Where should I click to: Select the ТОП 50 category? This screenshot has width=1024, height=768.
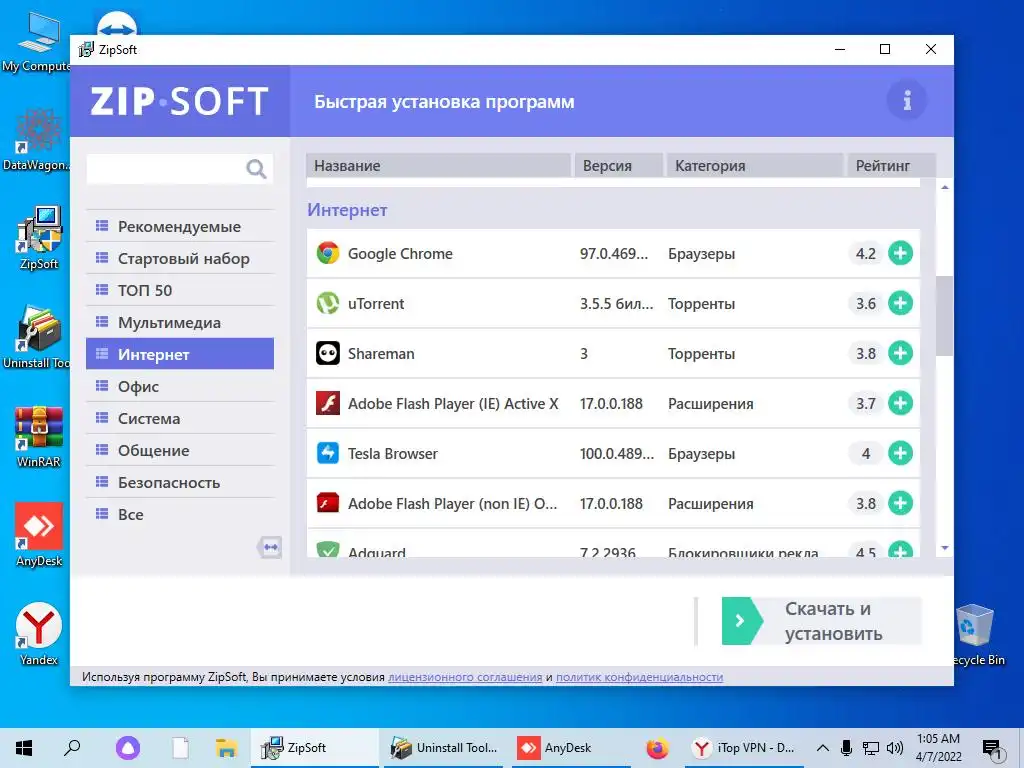pos(180,291)
